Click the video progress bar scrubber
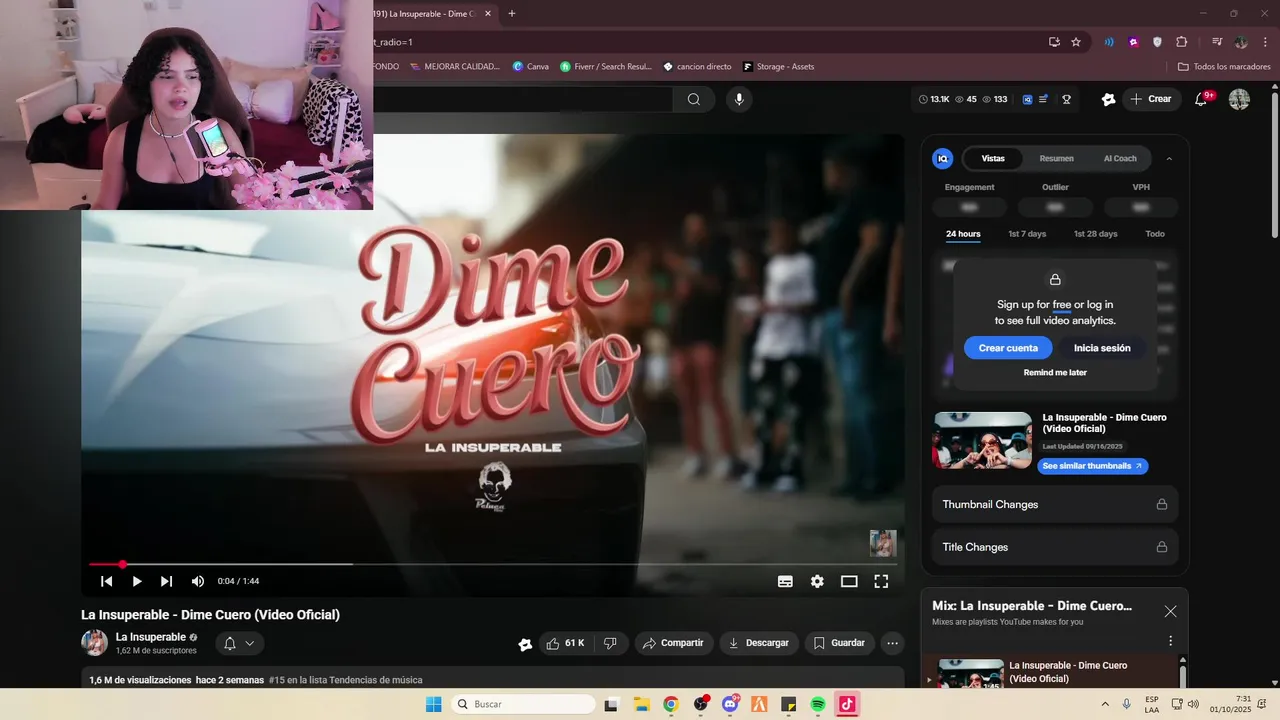 pyautogui.click(x=122, y=564)
